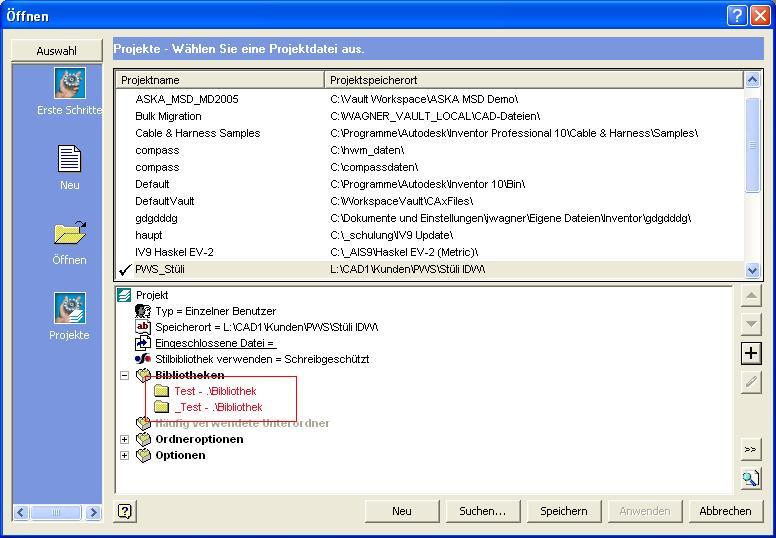The width and height of the screenshot is (776, 538).
Task: Select project ASKA_MSD_MD2005
Action: point(430,99)
